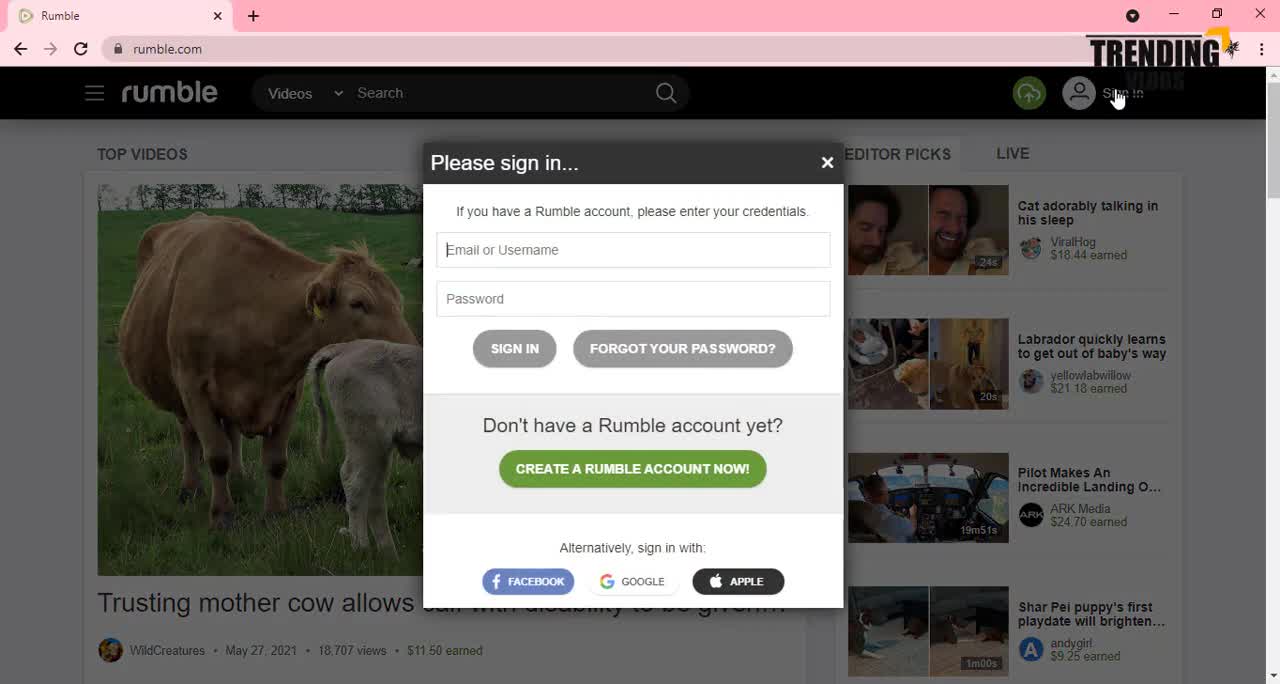Switch to the LIVE tab
The width and height of the screenshot is (1280, 684).
click(x=1013, y=153)
